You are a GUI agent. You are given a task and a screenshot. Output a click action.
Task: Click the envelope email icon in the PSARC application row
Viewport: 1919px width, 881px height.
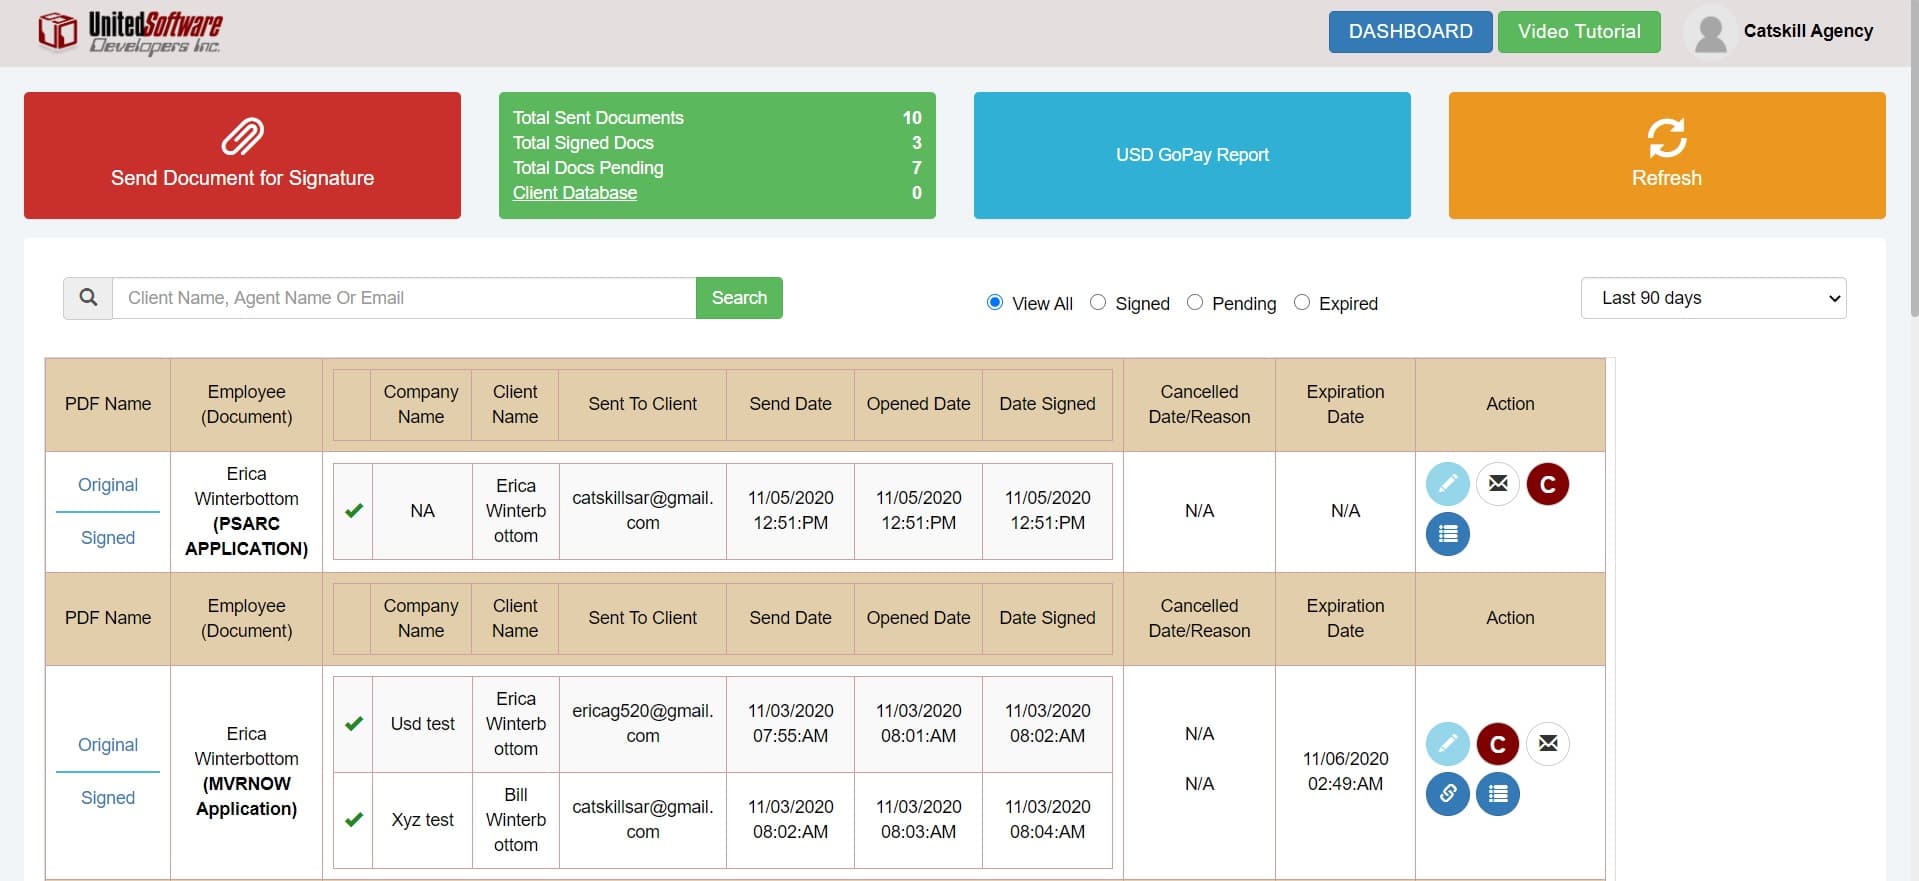point(1497,484)
